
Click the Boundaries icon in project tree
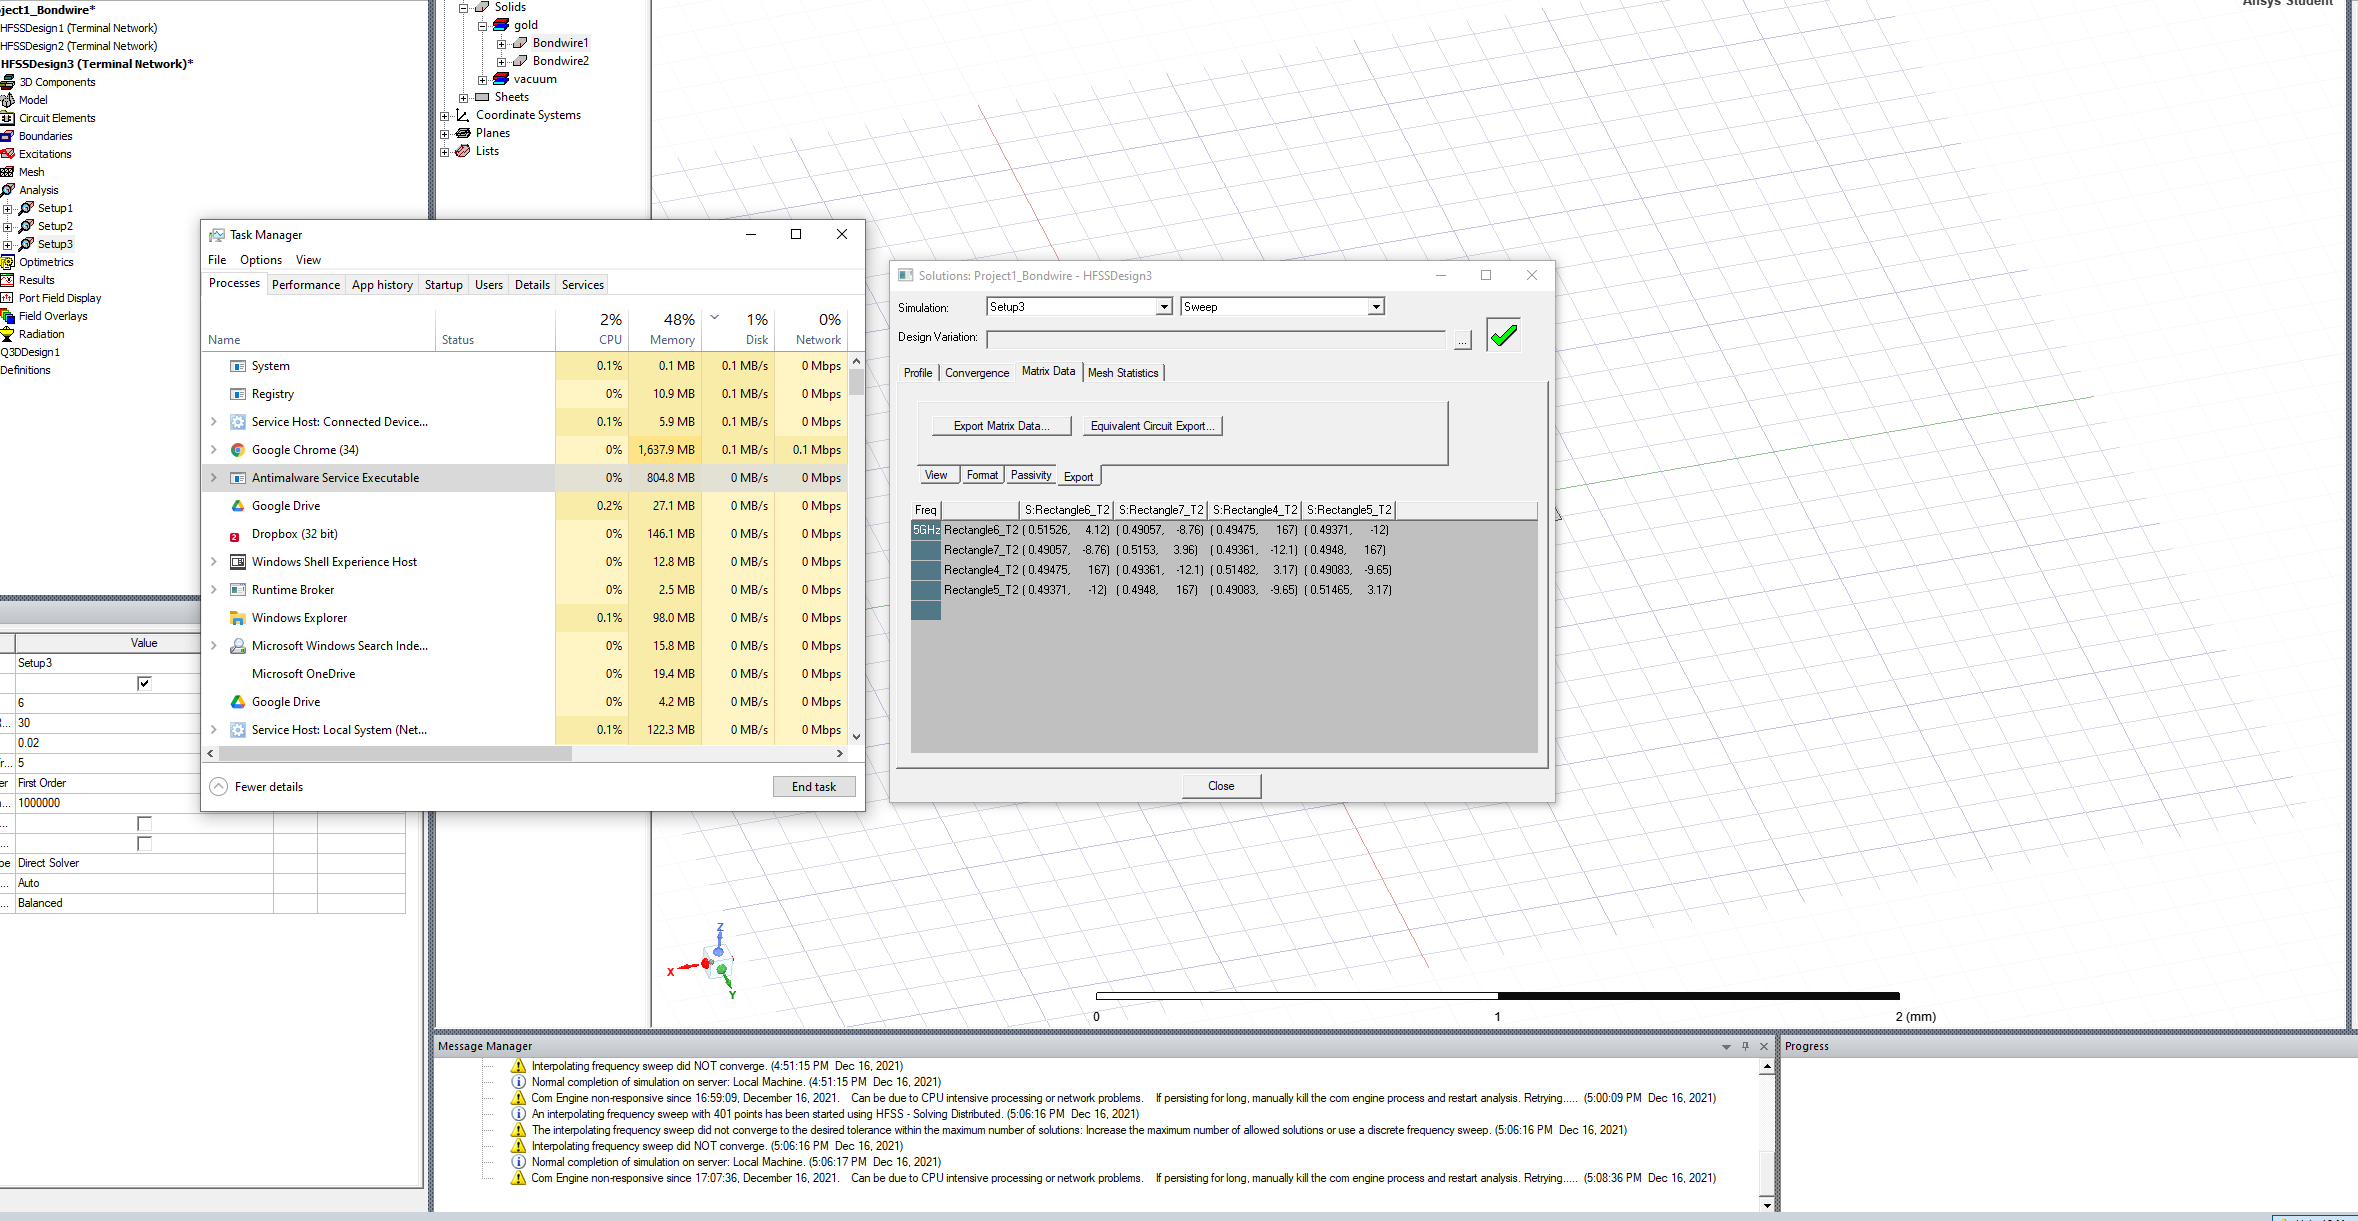tap(7, 136)
